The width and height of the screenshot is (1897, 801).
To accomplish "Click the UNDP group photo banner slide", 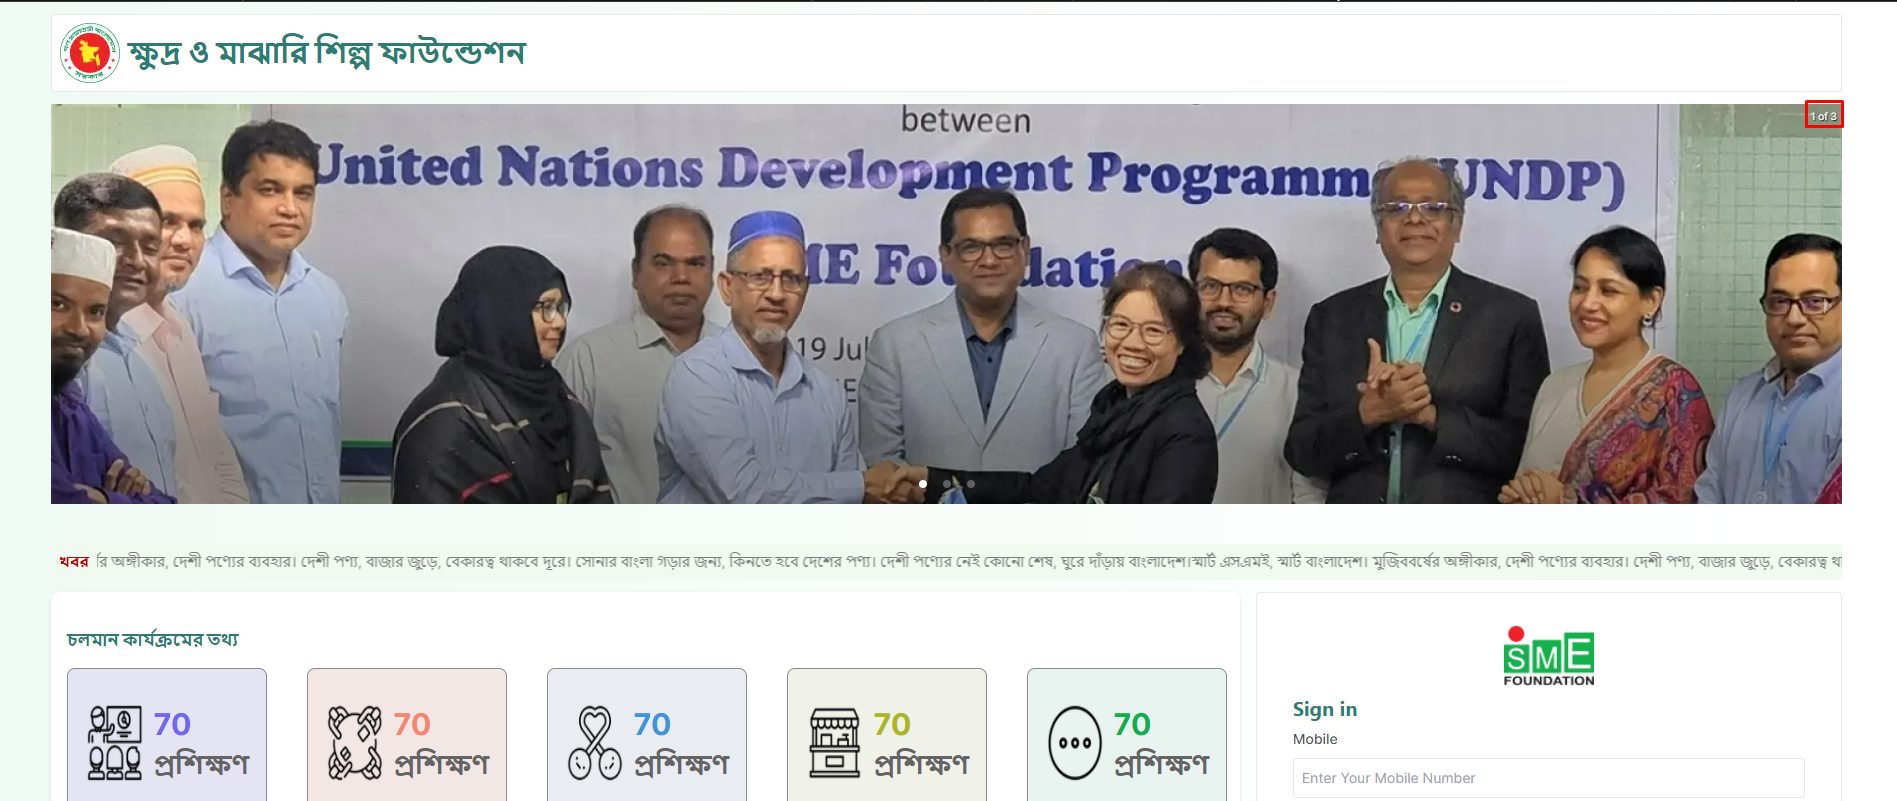I will 946,304.
